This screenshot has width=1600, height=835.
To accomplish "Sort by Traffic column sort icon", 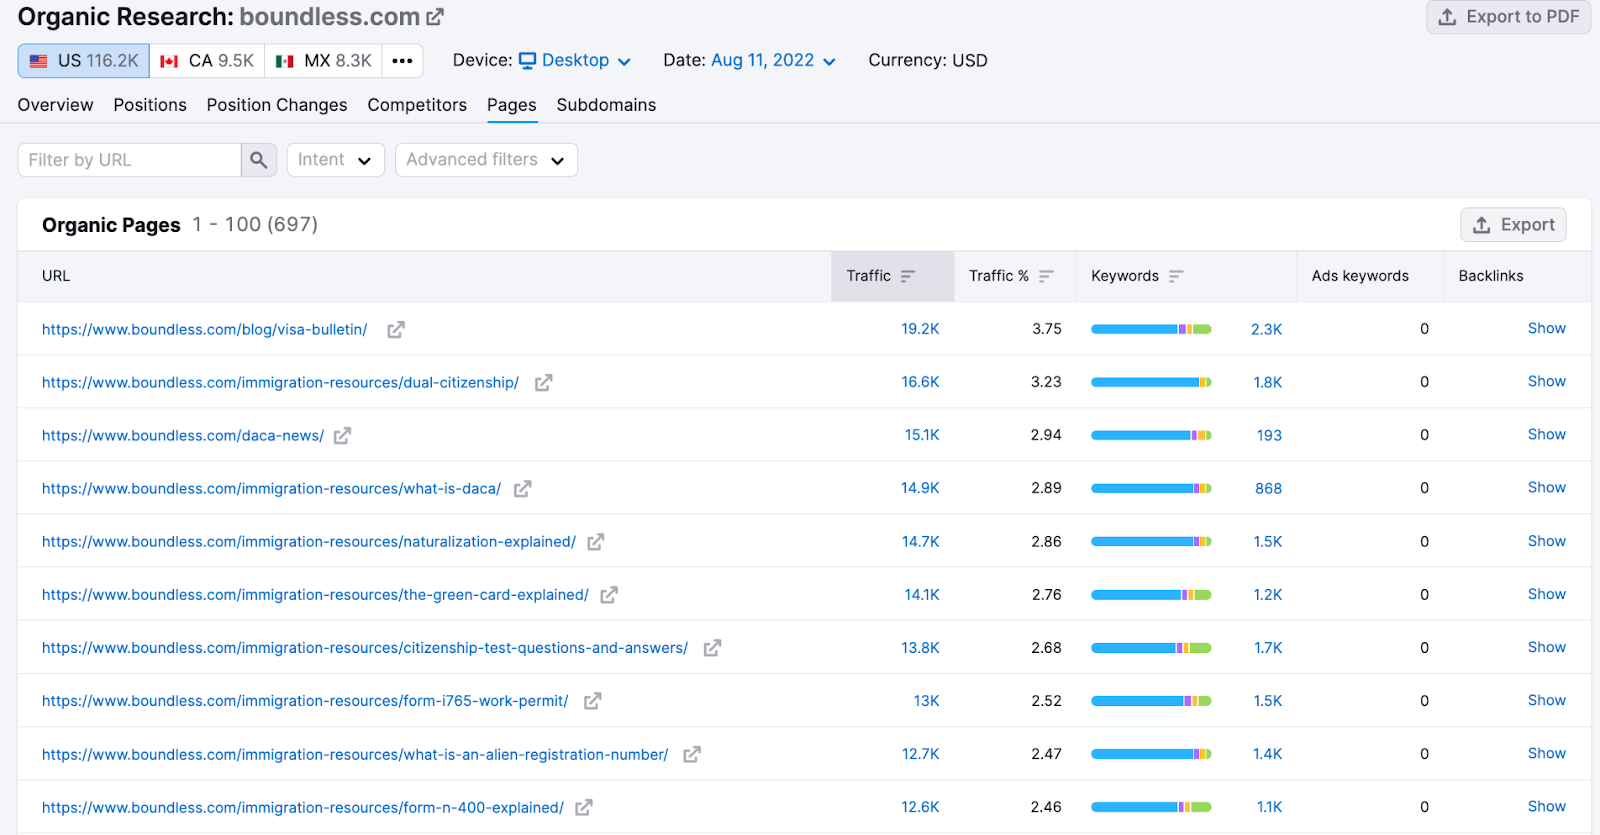I will click(x=908, y=276).
